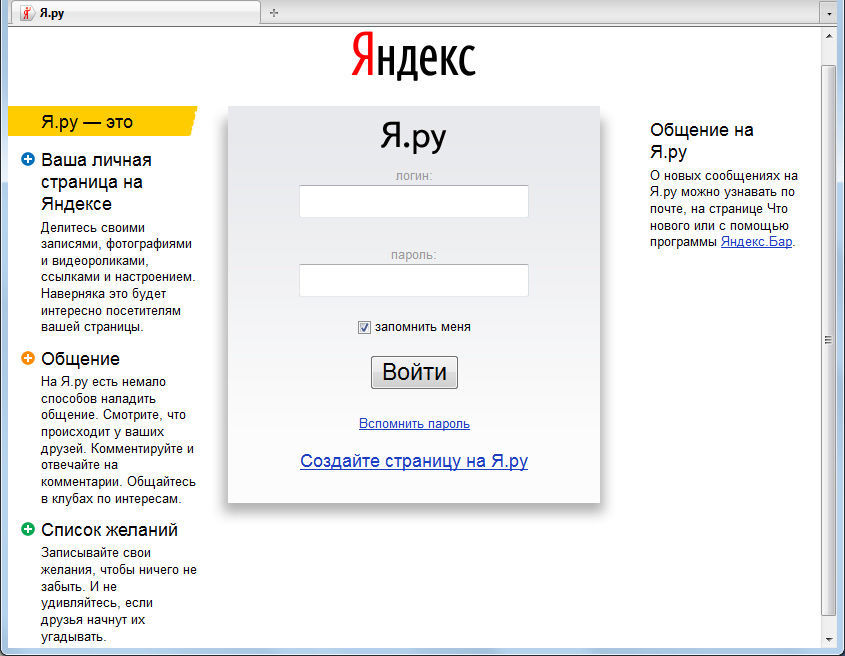Uncheck the "запомнить меня" checkbox
Image resolution: width=845 pixels, height=656 pixels.
coord(362,326)
